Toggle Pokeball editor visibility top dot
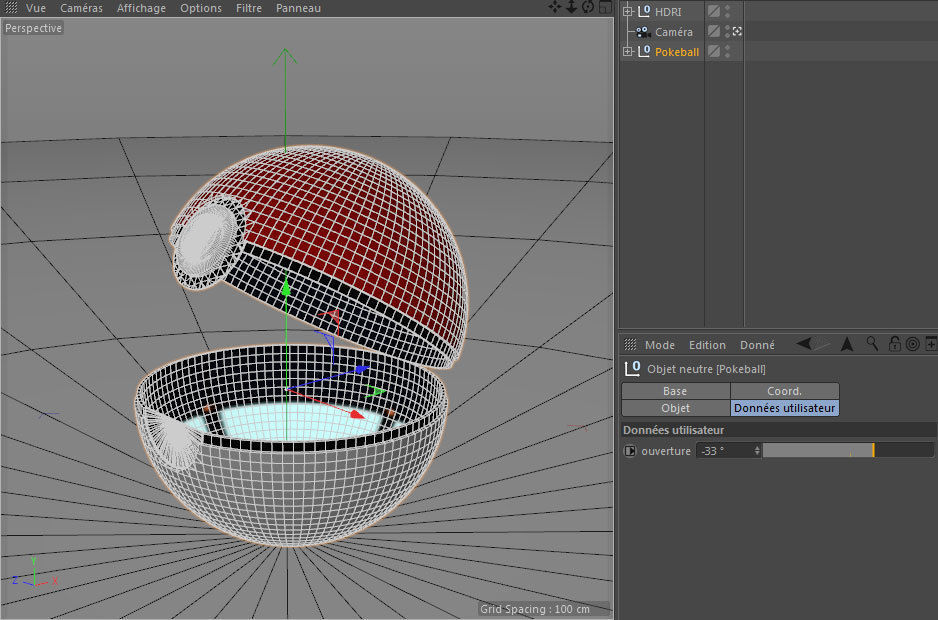938x620 pixels. (727, 48)
